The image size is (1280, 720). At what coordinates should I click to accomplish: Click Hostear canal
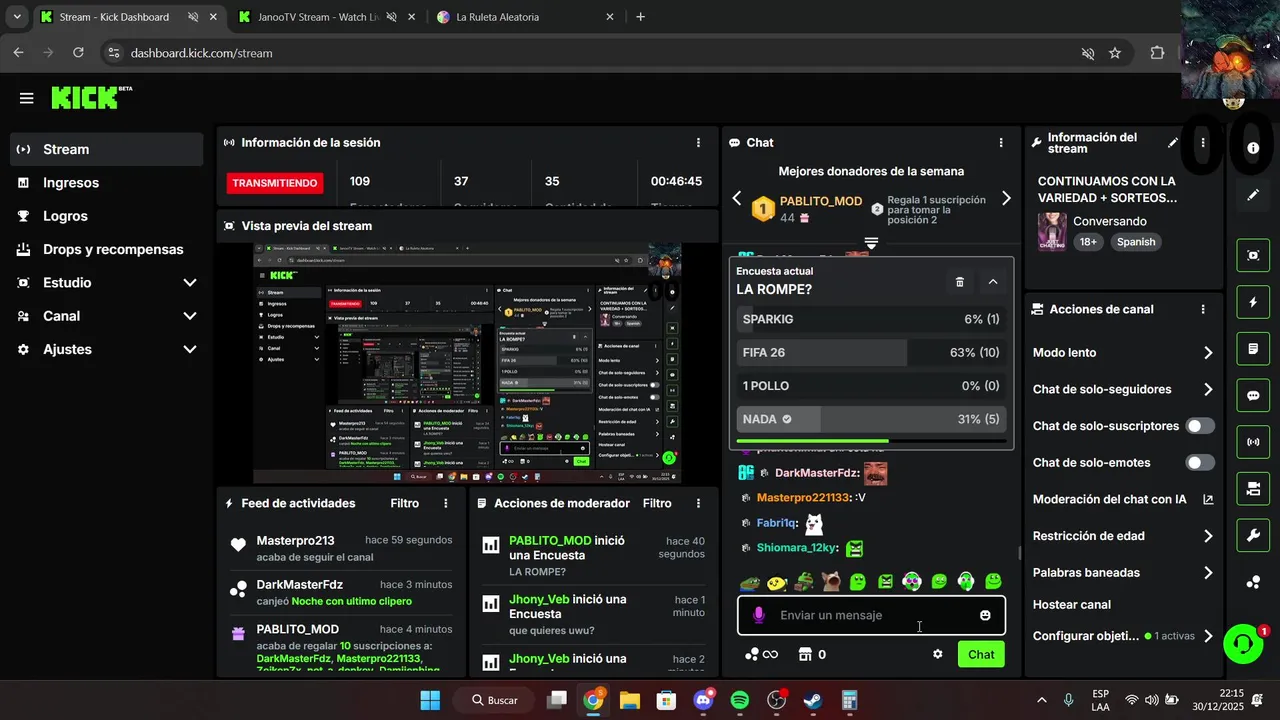pos(1072,604)
